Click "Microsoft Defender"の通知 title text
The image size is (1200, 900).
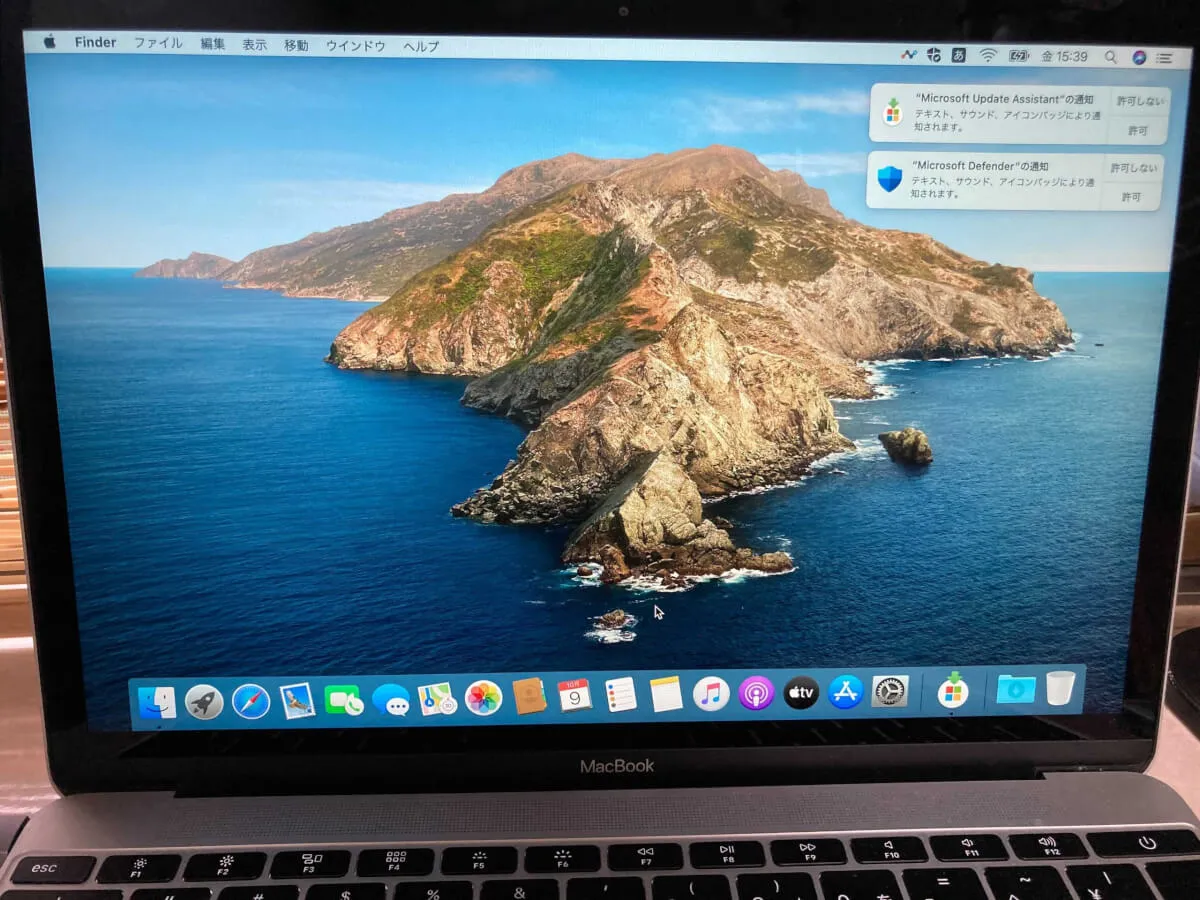[x=981, y=167]
